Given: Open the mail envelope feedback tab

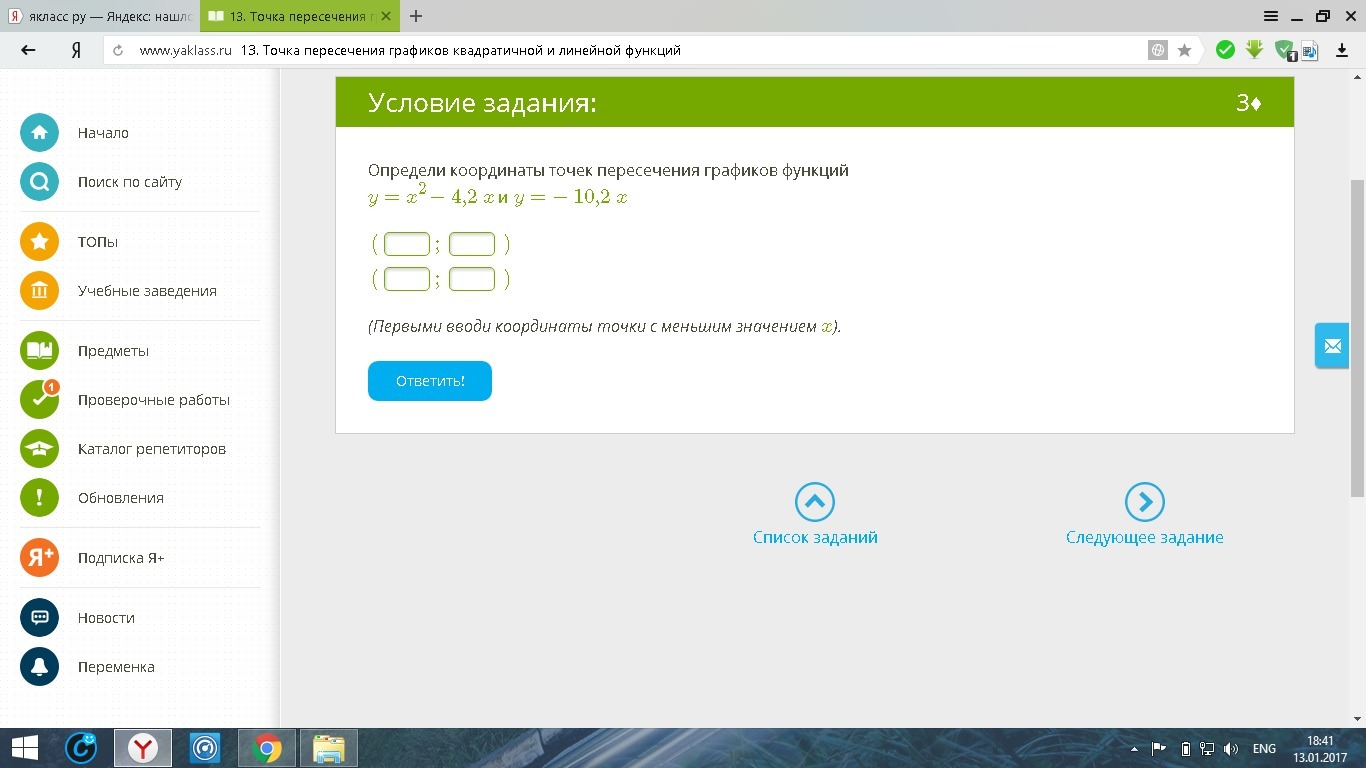Looking at the screenshot, I should coord(1332,346).
